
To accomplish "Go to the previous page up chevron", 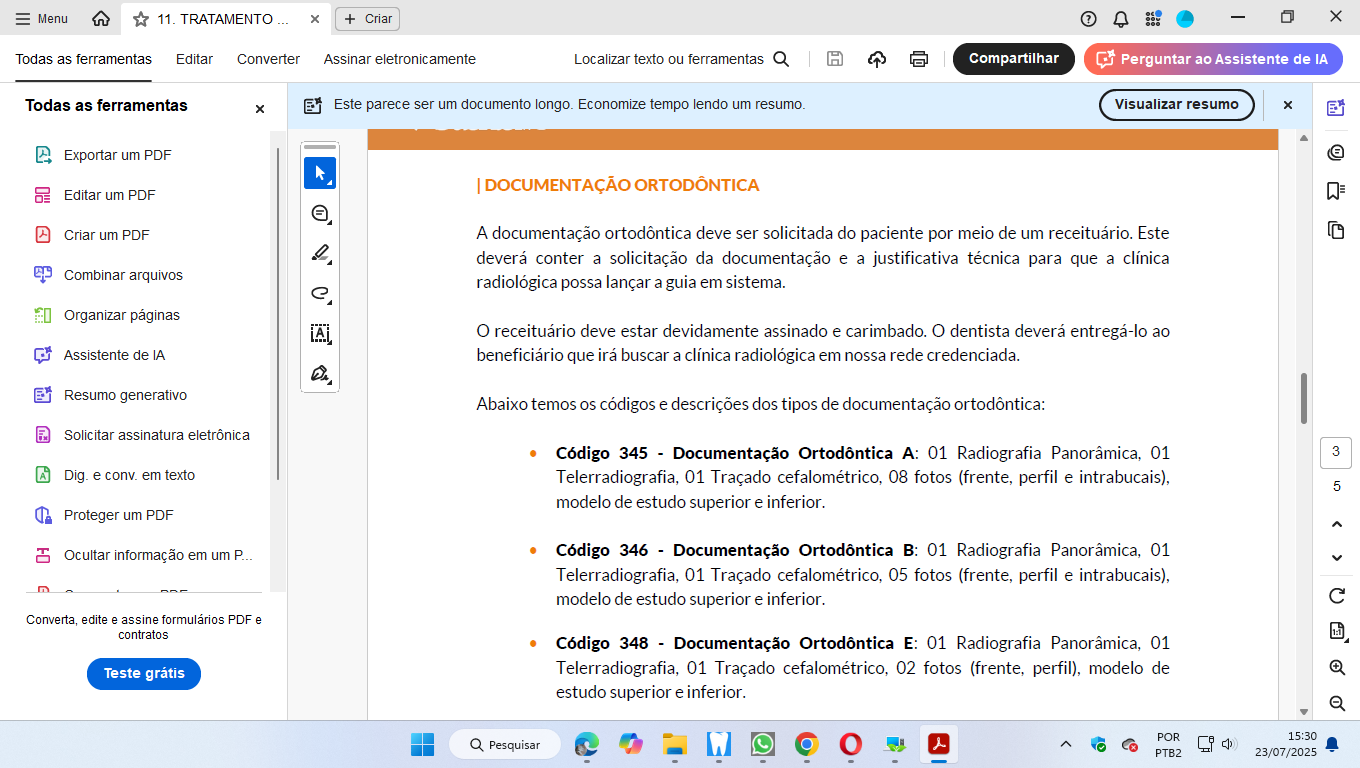I will coord(1337,524).
